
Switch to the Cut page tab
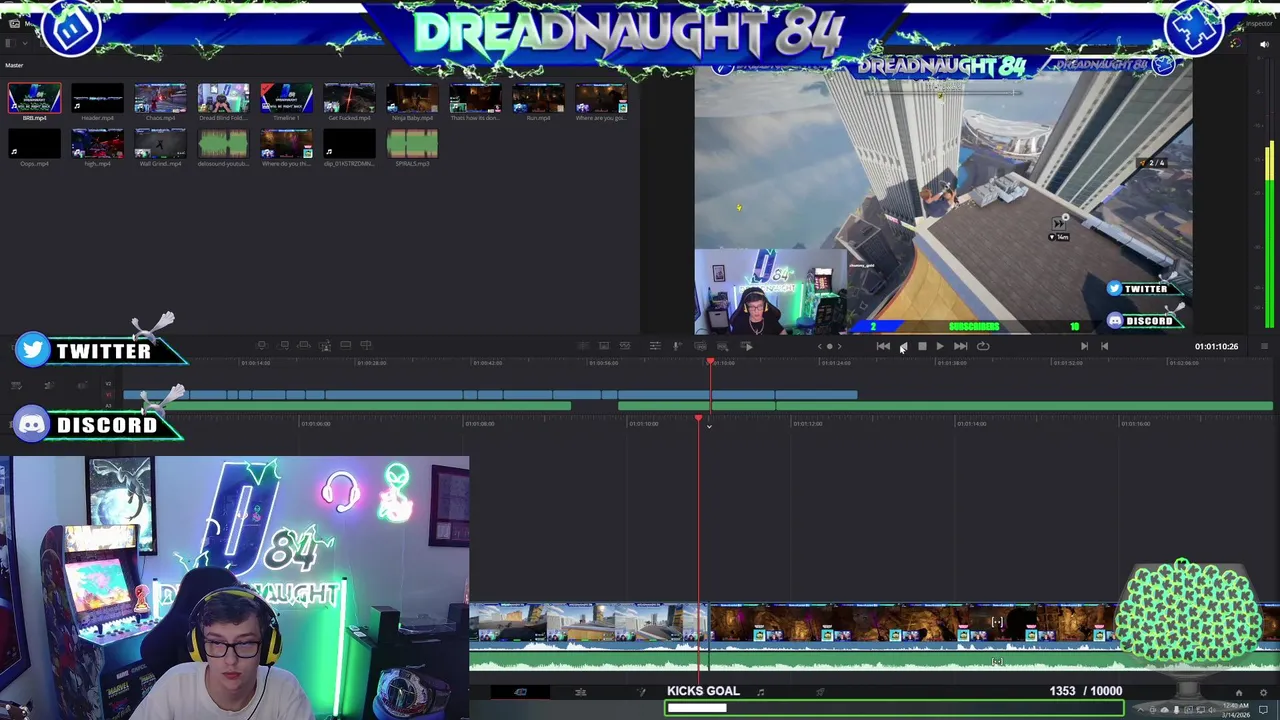[520, 691]
